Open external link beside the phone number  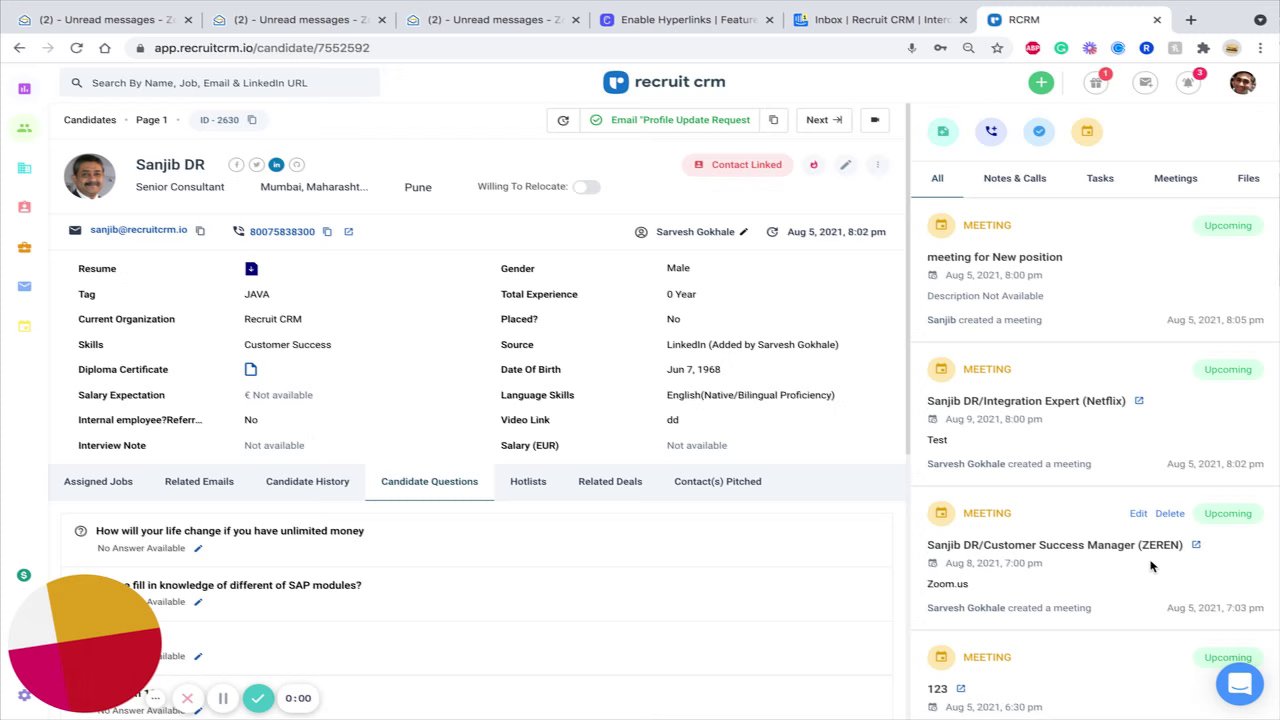pos(348,232)
